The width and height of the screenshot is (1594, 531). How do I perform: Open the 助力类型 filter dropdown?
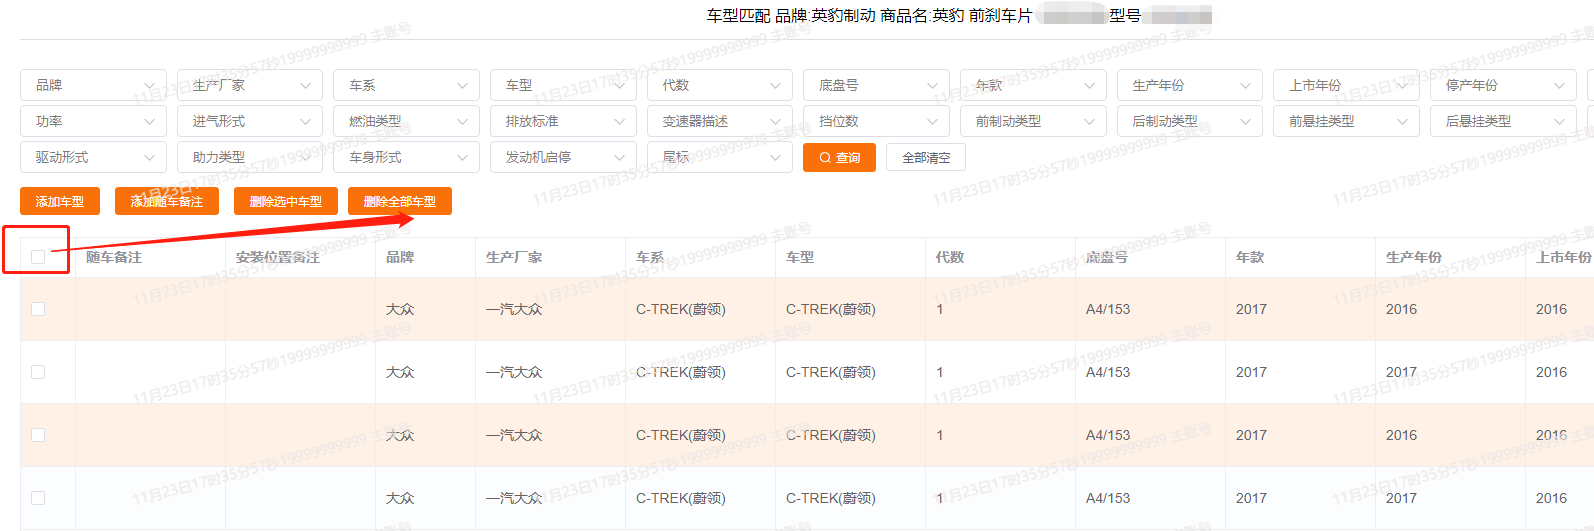pyautogui.click(x=250, y=157)
